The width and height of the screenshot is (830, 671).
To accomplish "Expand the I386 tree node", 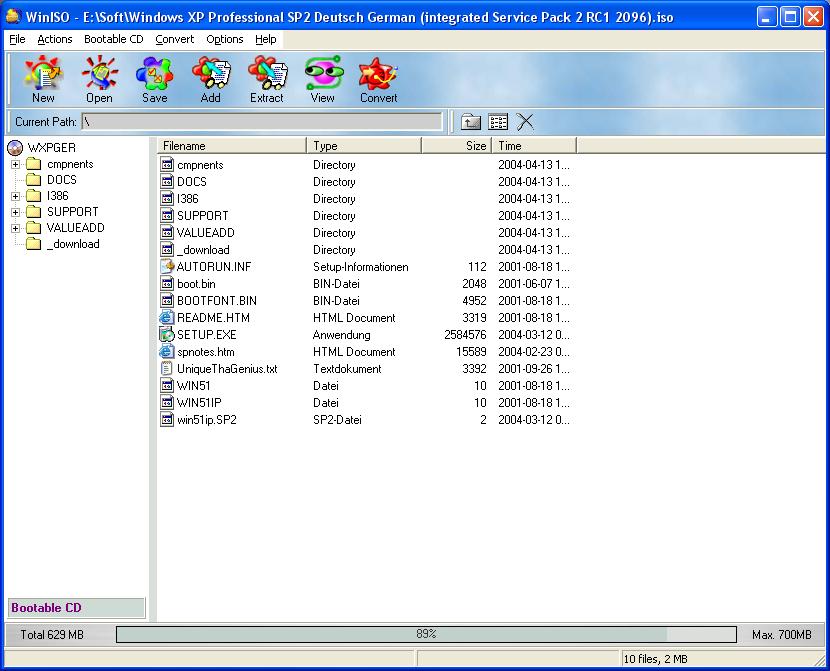I will click(x=15, y=196).
